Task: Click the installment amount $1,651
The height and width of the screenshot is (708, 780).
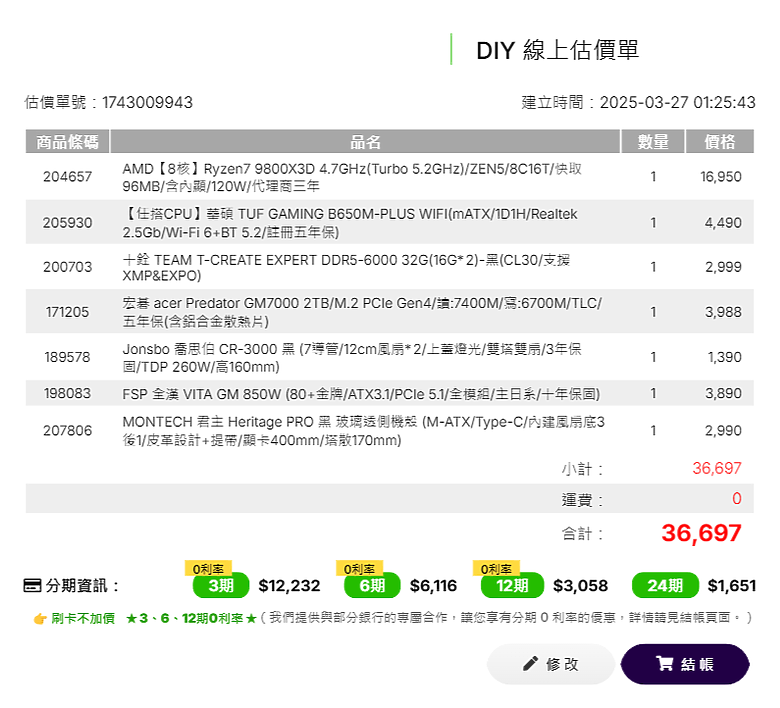Action: [x=732, y=586]
